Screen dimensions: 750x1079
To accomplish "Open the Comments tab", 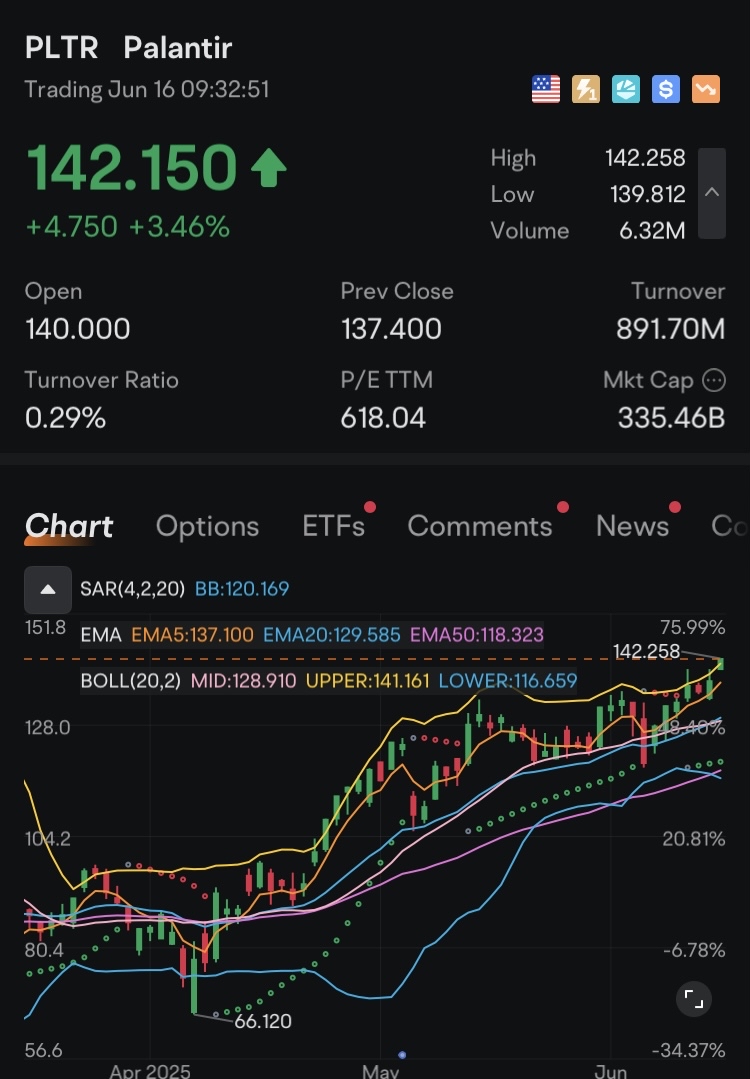I will click(480, 526).
